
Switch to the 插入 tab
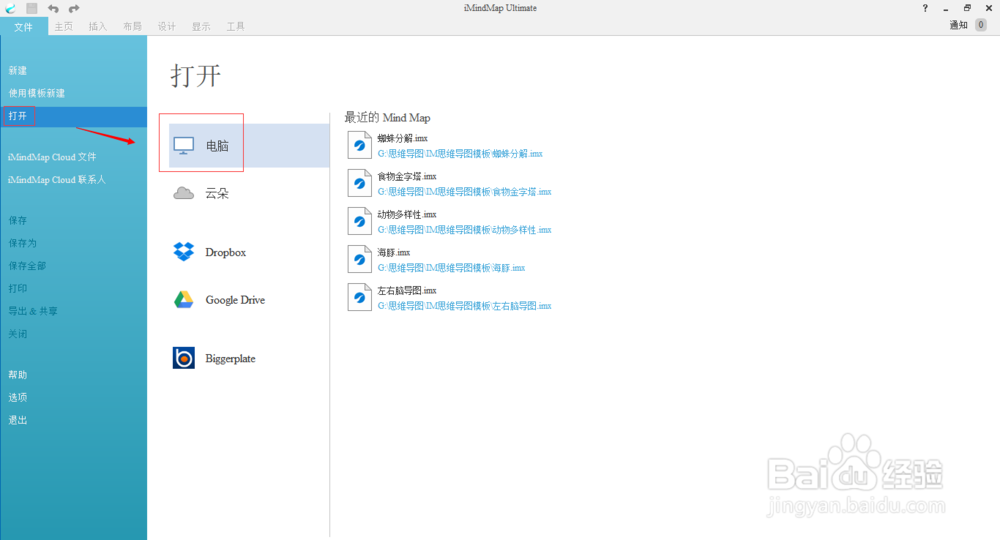[98, 27]
